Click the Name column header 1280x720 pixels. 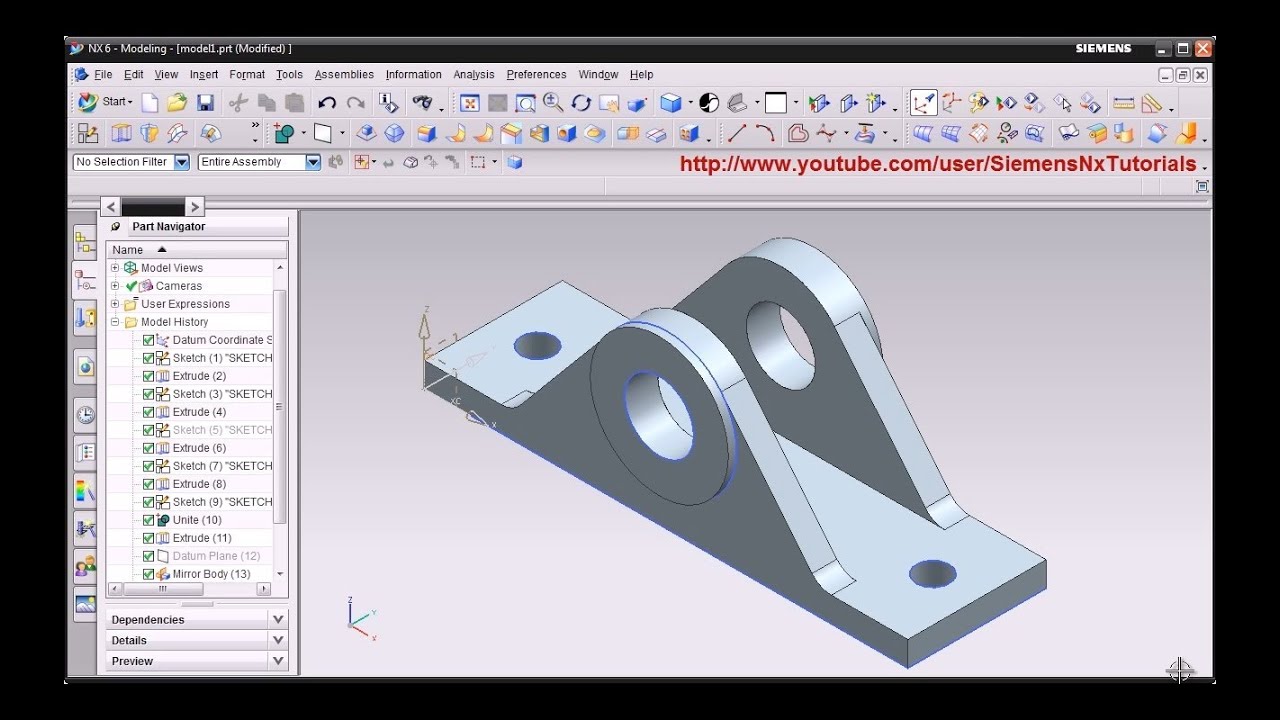tap(197, 250)
